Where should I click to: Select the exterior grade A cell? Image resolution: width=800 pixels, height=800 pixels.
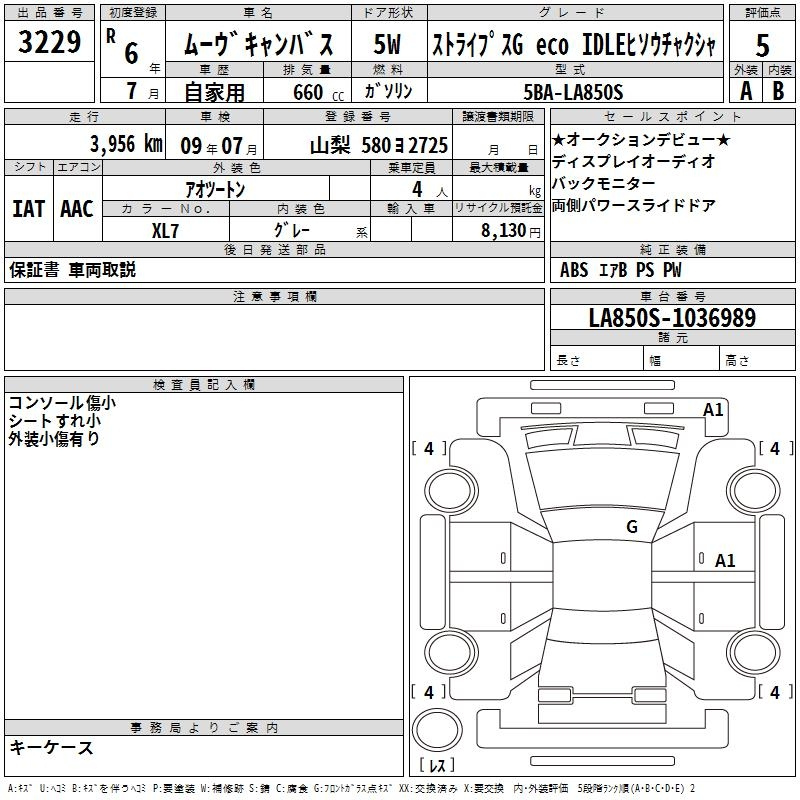(745, 89)
